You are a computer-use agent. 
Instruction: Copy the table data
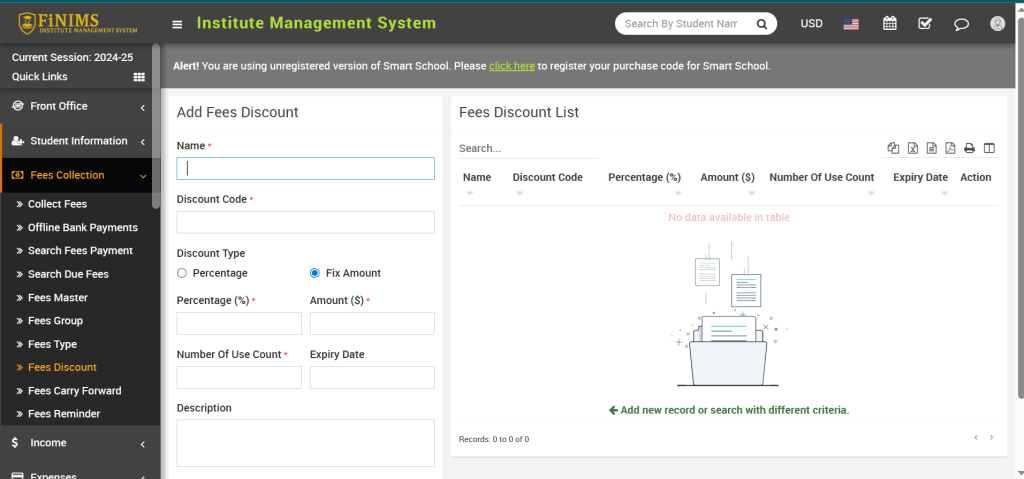[x=894, y=148]
